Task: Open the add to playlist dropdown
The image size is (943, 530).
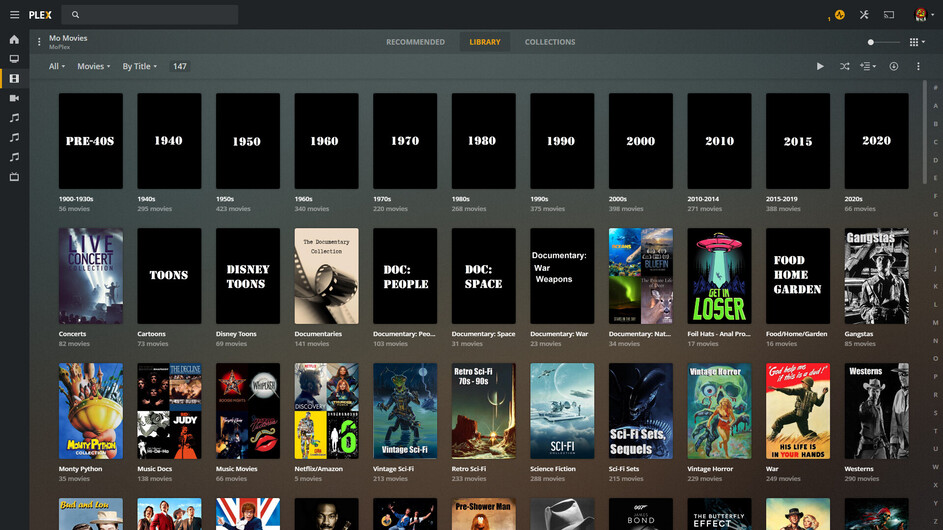Action: click(x=868, y=66)
